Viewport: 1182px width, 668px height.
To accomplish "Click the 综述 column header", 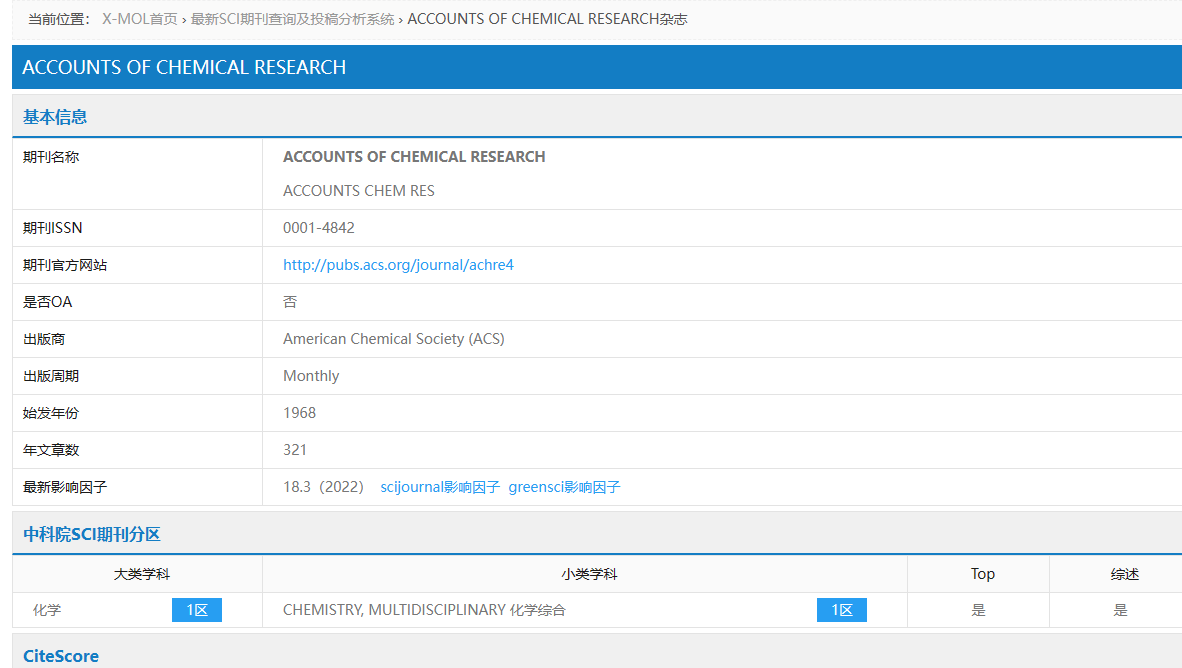I will (1124, 574).
